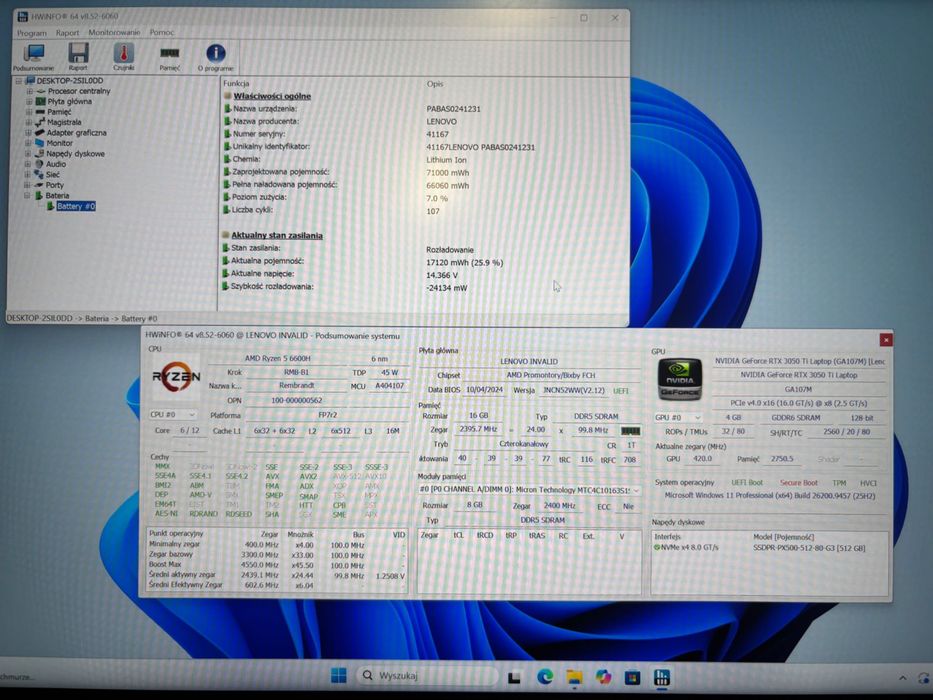This screenshot has width=933, height=700.
Task: Close the Podsumowanie systemu window
Action: click(885, 339)
